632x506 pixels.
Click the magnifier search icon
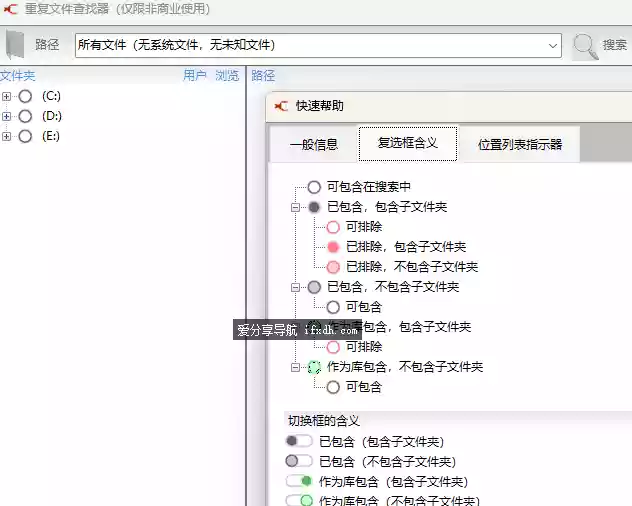(586, 46)
